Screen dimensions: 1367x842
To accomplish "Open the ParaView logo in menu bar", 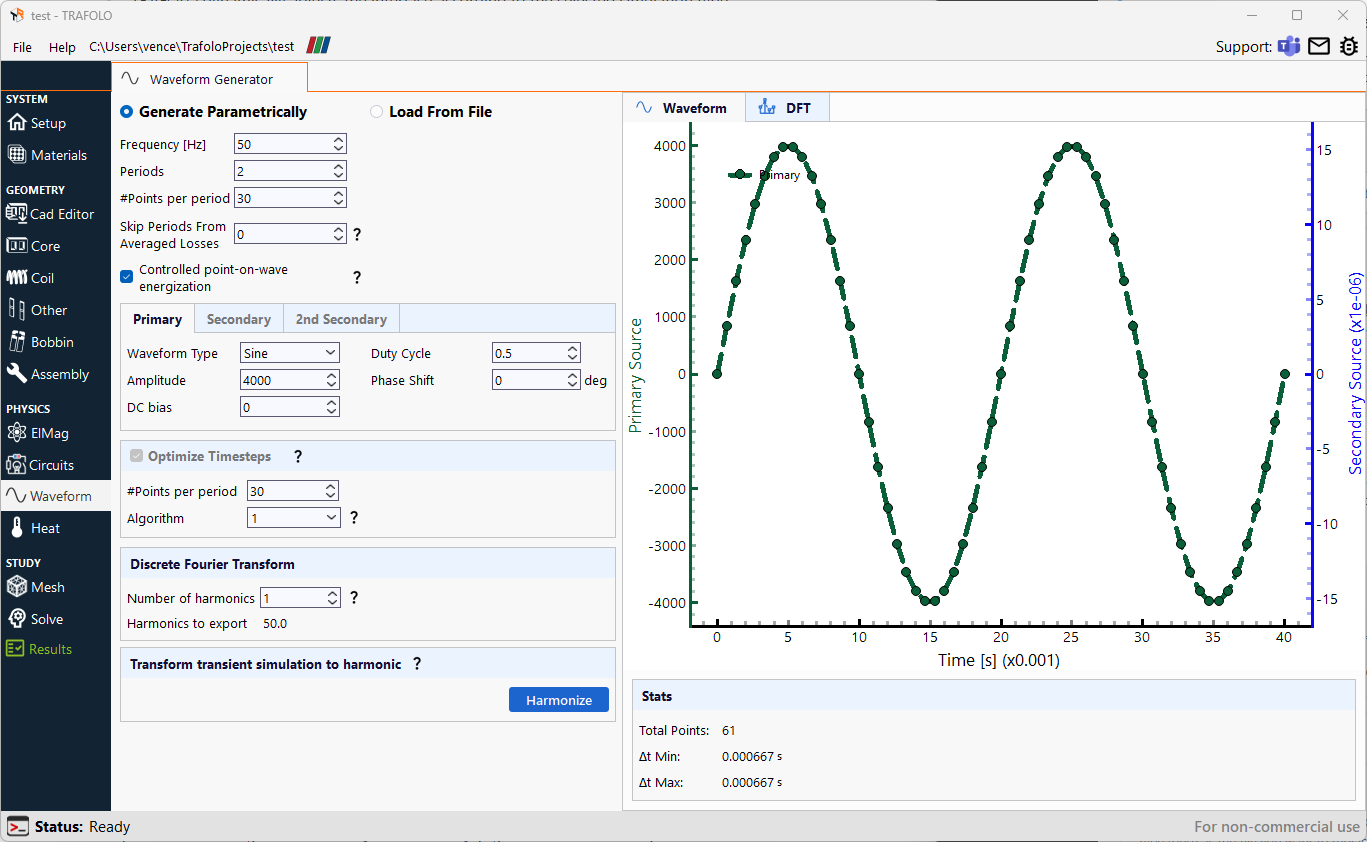I will click(319, 45).
